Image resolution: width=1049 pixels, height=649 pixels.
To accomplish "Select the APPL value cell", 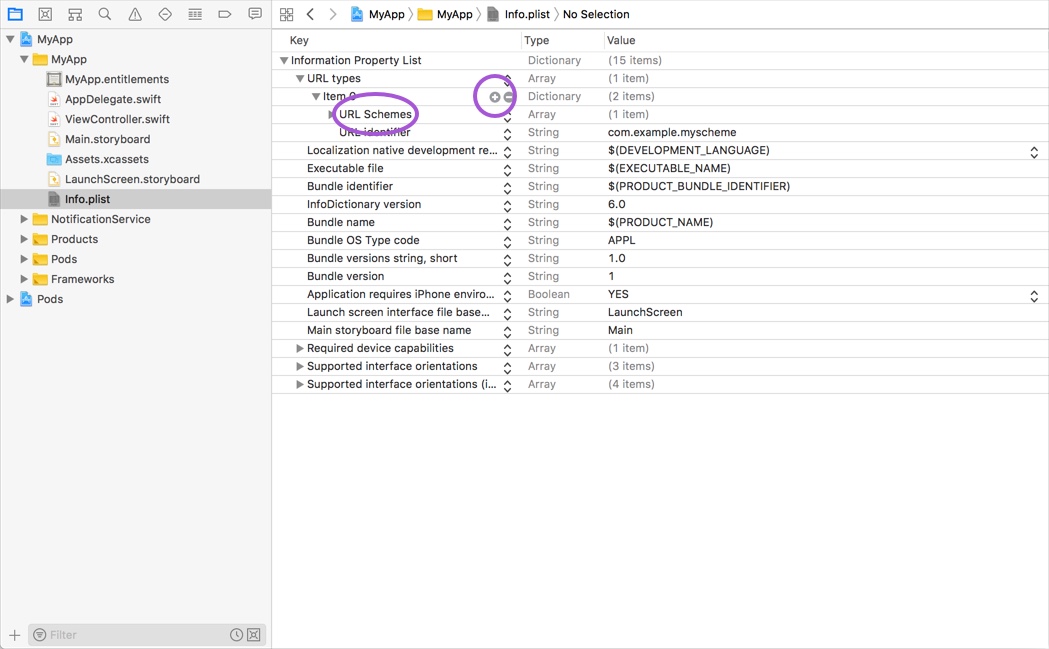I will [x=622, y=241].
